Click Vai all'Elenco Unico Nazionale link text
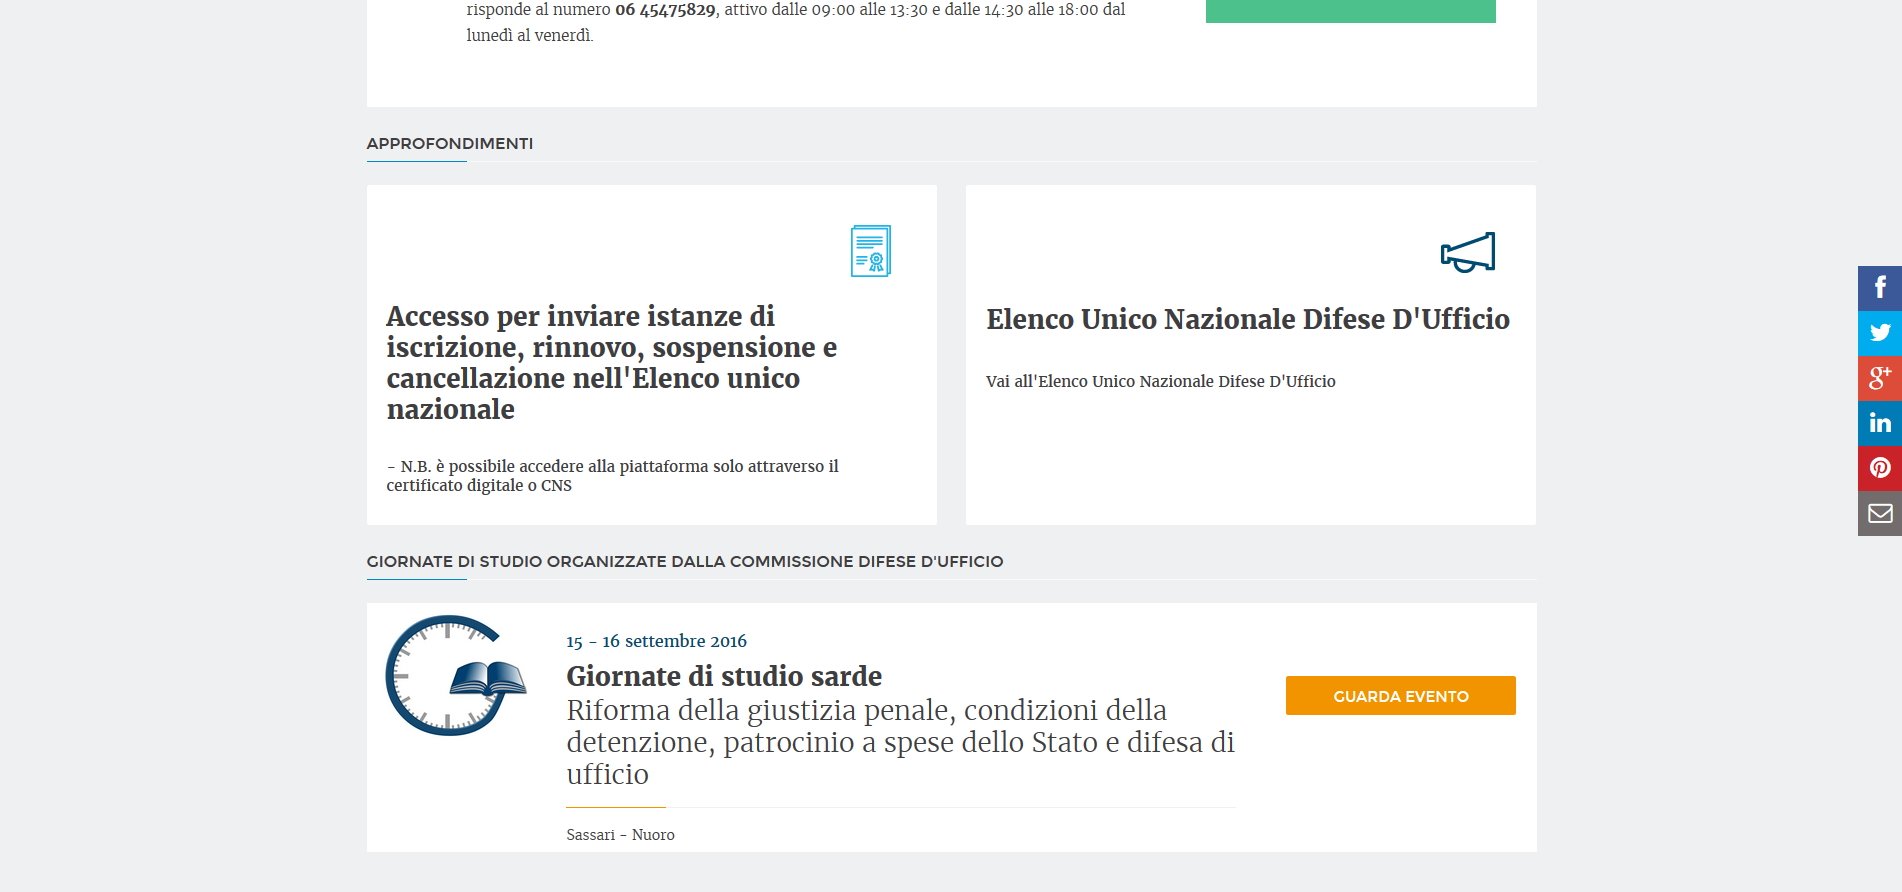The width and height of the screenshot is (1902, 892). (x=1161, y=381)
